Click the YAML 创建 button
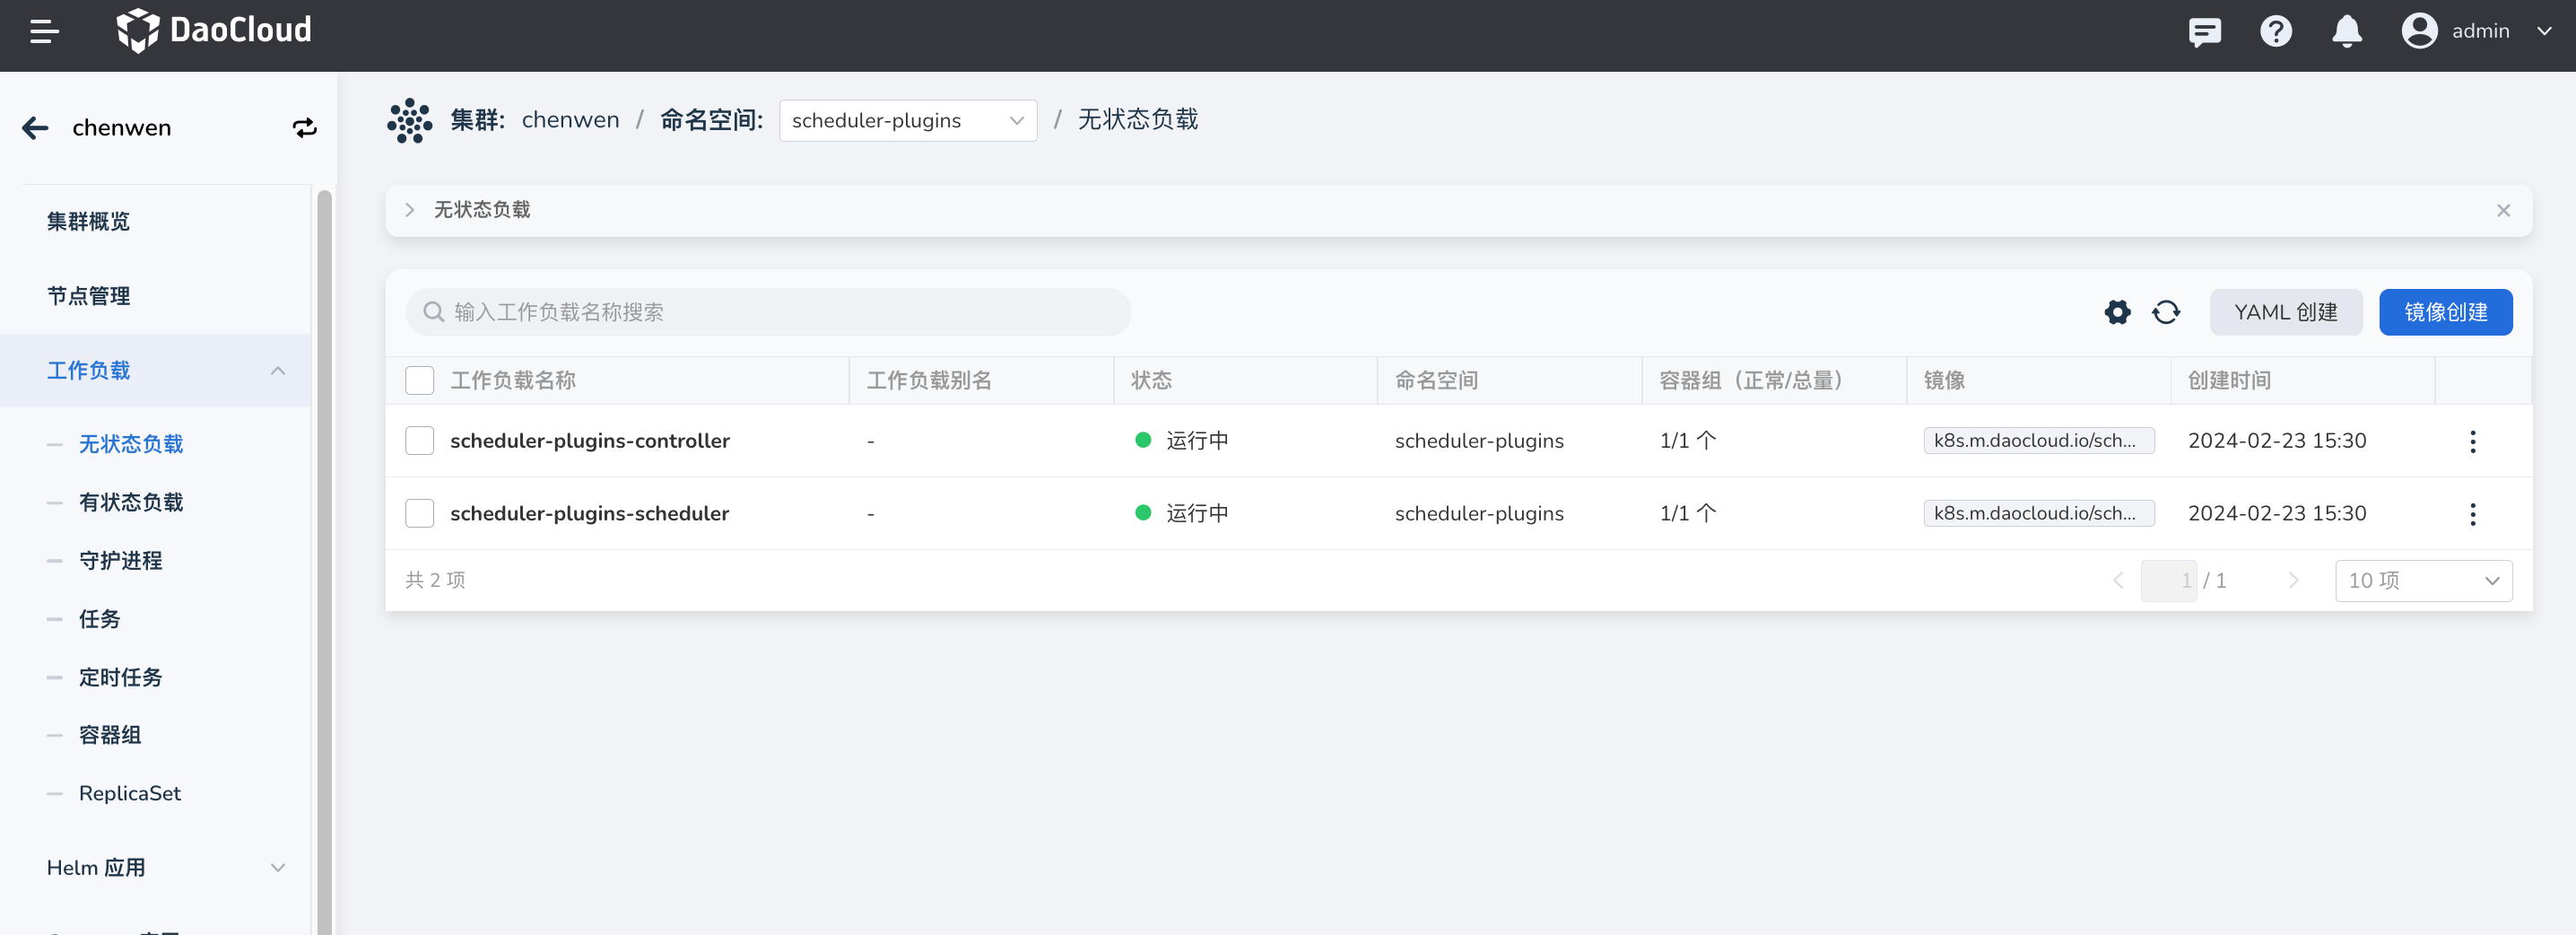This screenshot has height=935, width=2576. point(2285,312)
